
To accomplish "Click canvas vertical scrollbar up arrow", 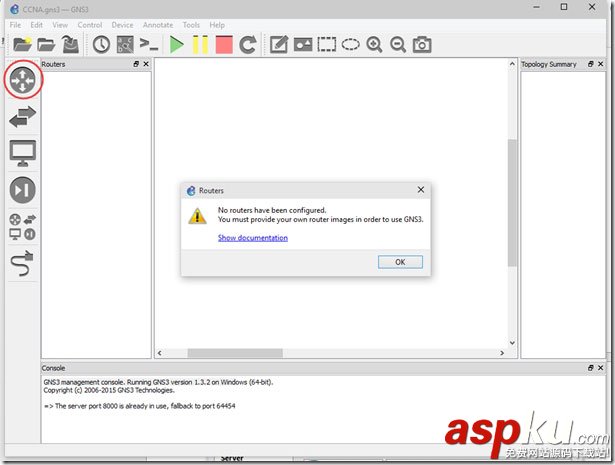I will tap(512, 64).
